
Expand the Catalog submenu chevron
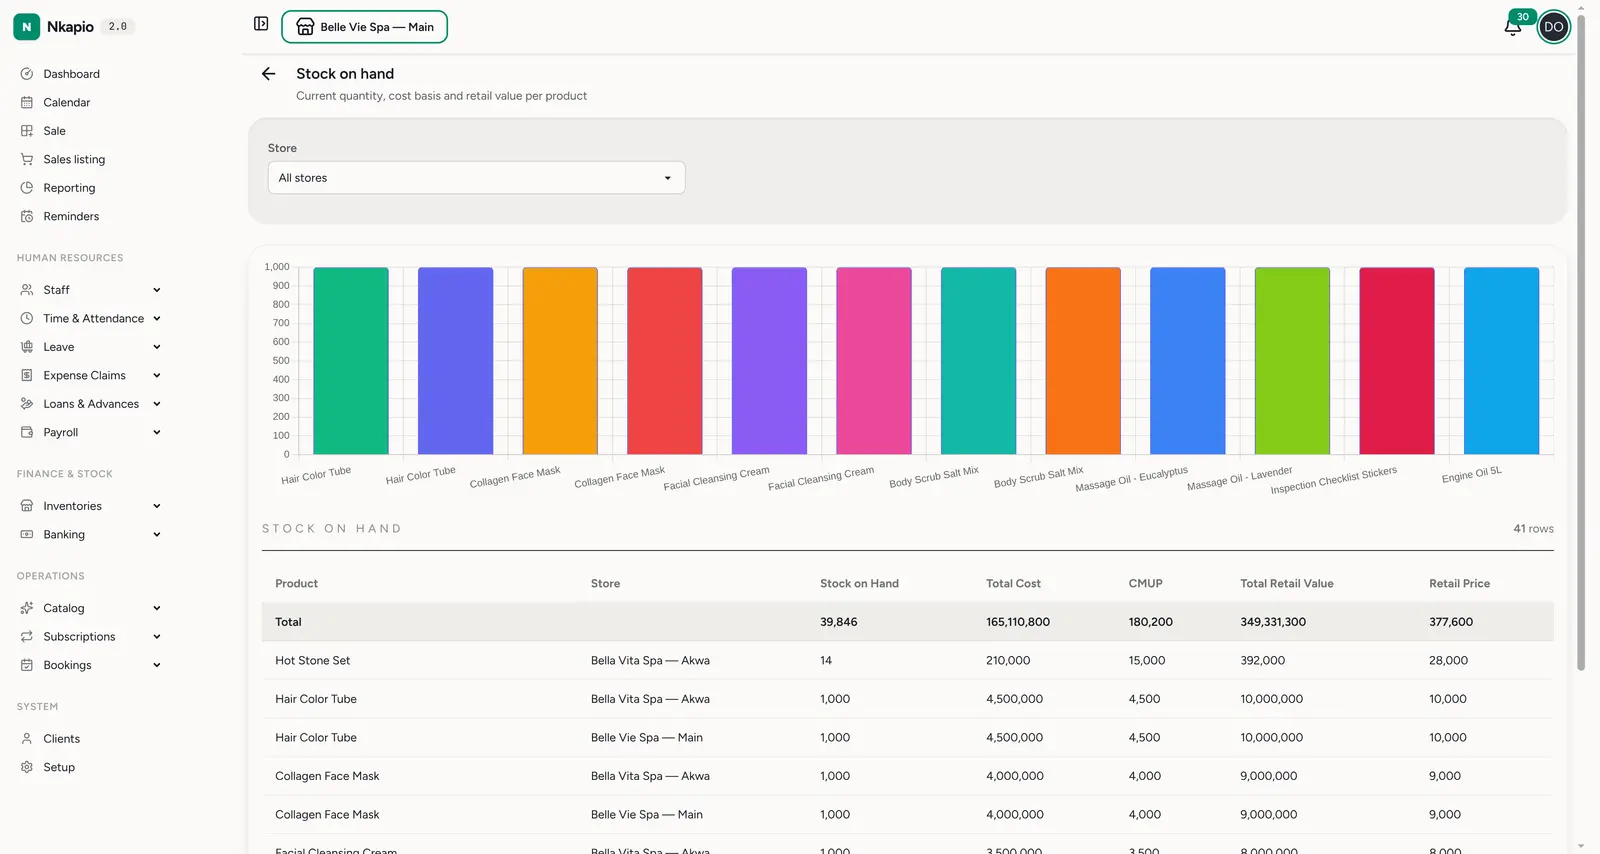click(157, 608)
